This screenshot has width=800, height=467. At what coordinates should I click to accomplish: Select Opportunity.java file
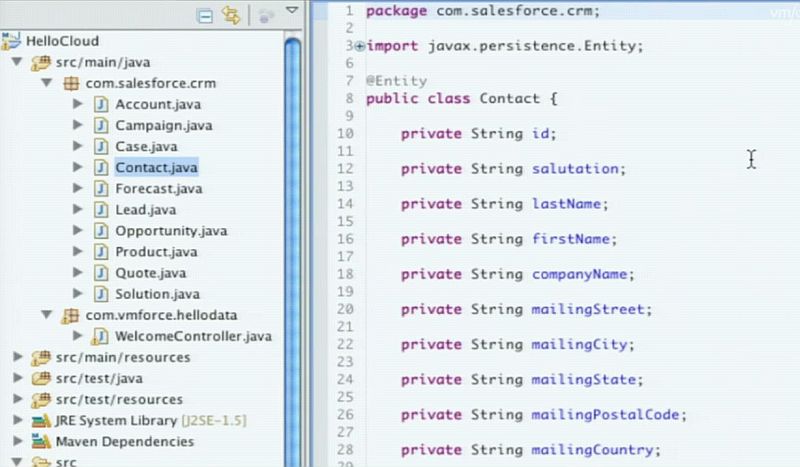pos(171,231)
